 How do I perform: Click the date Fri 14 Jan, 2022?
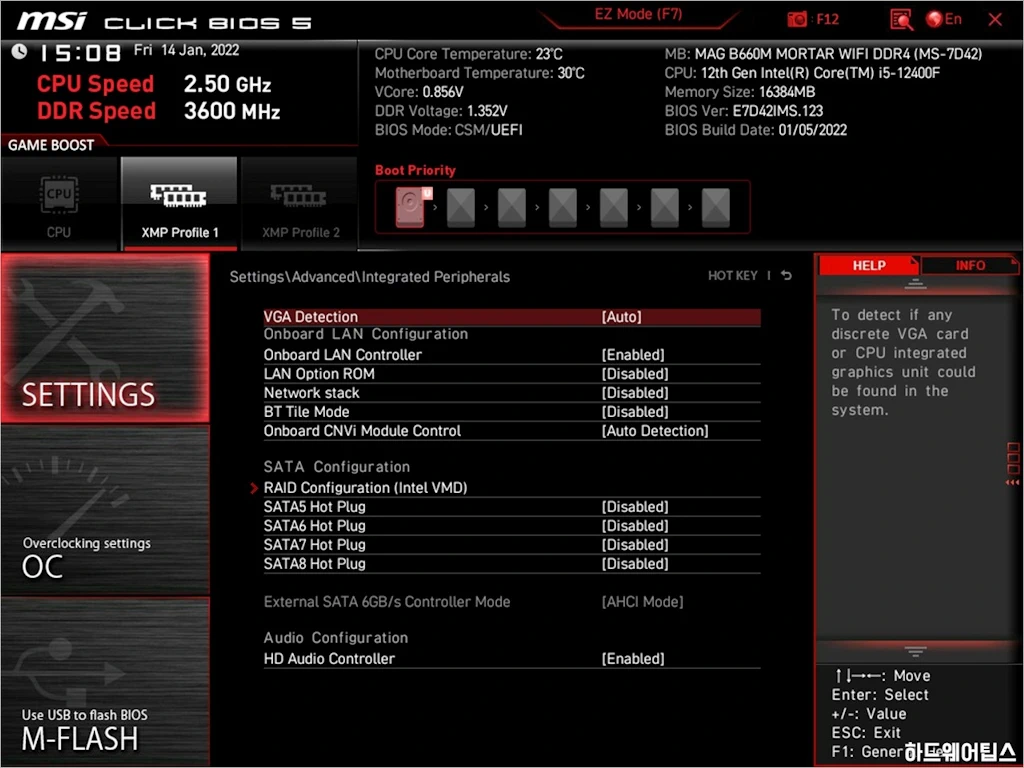(x=187, y=50)
